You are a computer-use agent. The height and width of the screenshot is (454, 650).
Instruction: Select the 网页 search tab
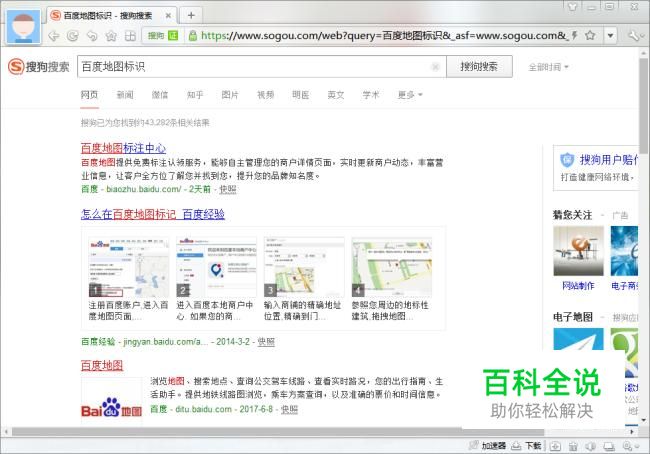tap(90, 95)
